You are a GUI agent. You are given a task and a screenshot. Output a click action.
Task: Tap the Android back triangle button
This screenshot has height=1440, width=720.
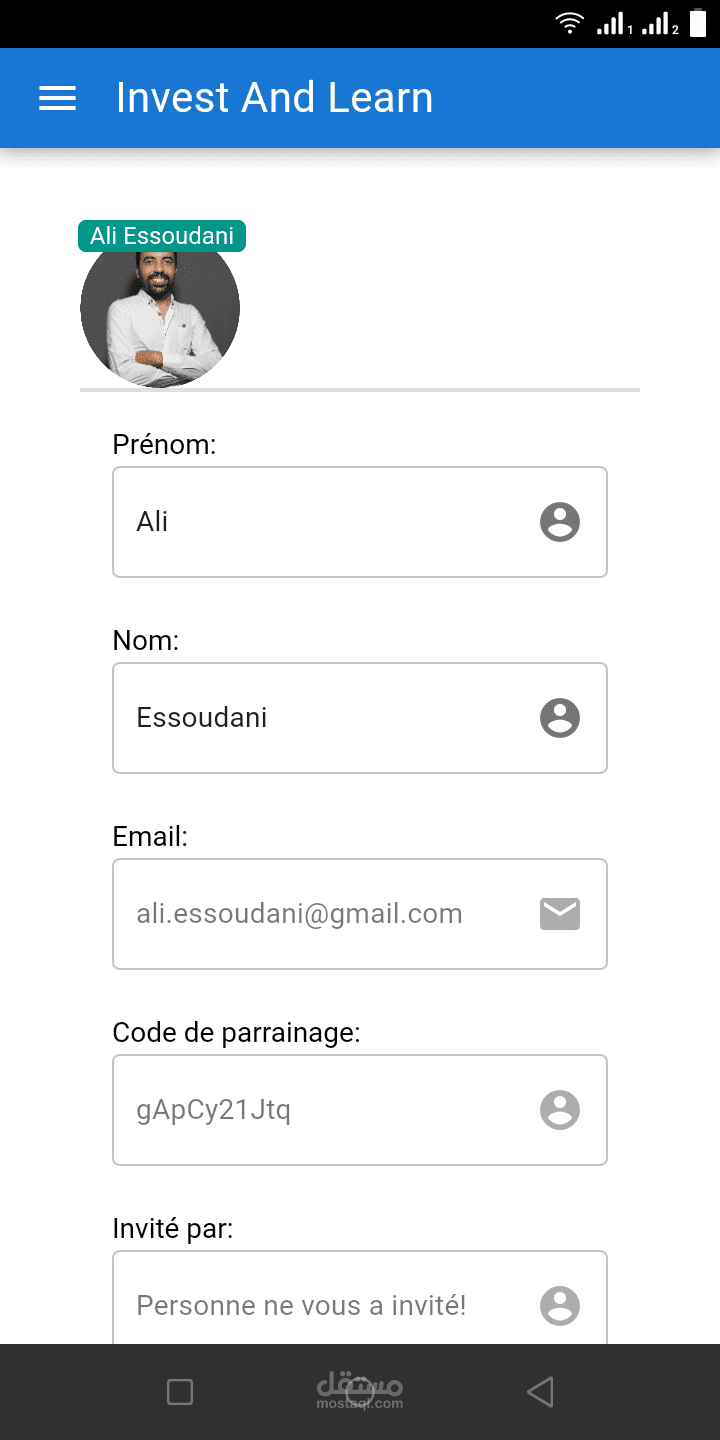[540, 1392]
